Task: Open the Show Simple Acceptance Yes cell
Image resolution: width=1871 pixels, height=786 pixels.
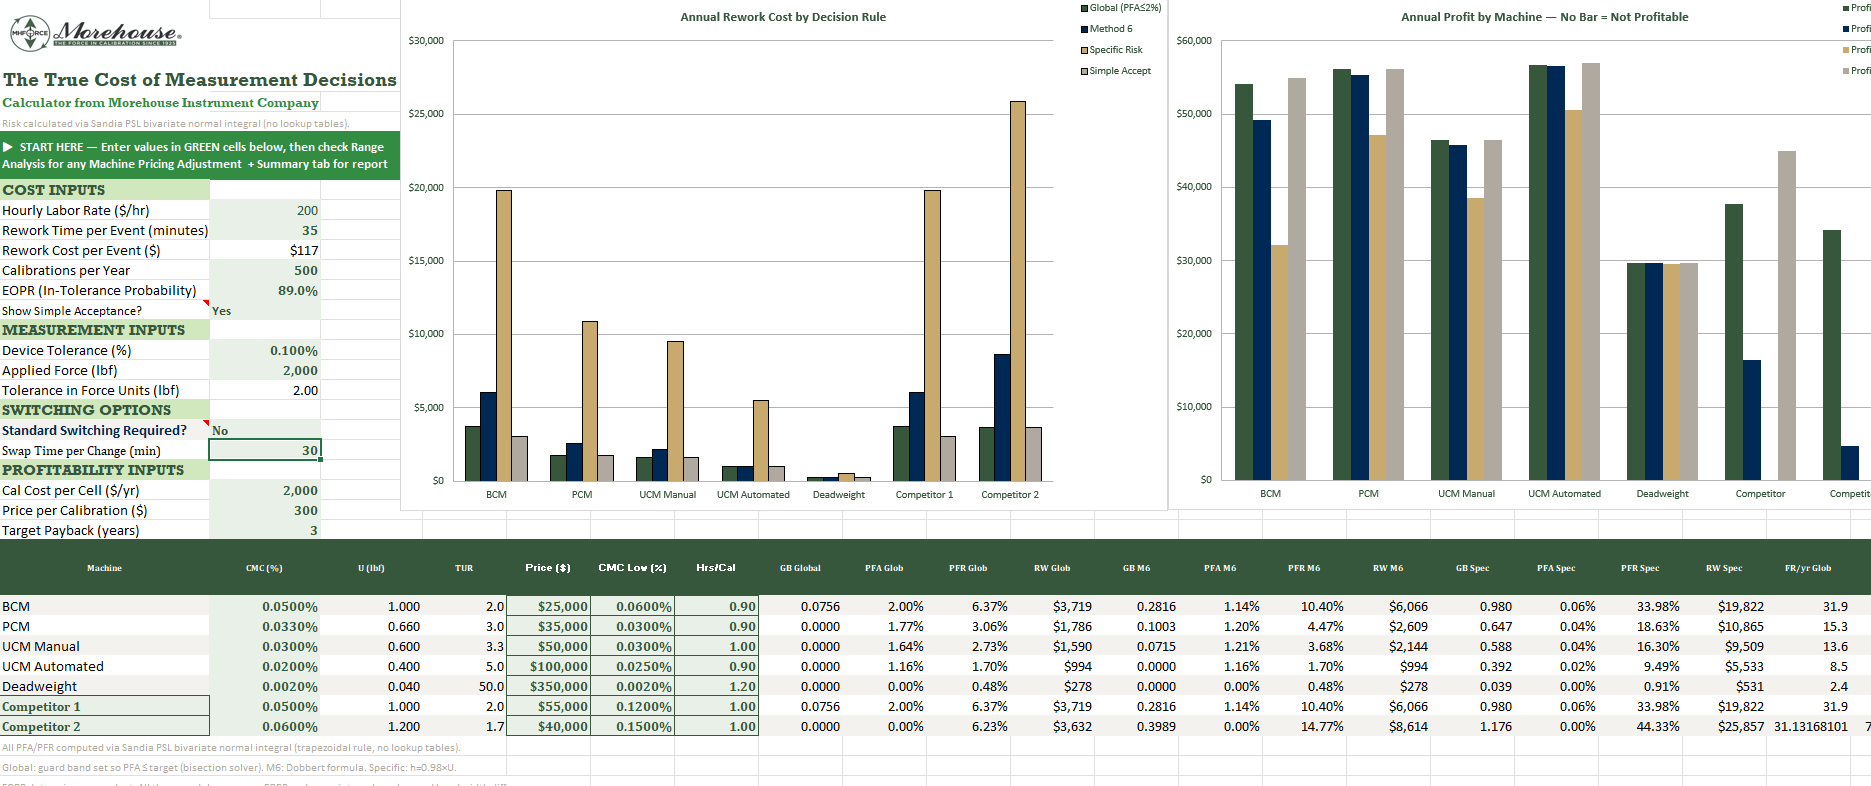Action: [x=265, y=310]
